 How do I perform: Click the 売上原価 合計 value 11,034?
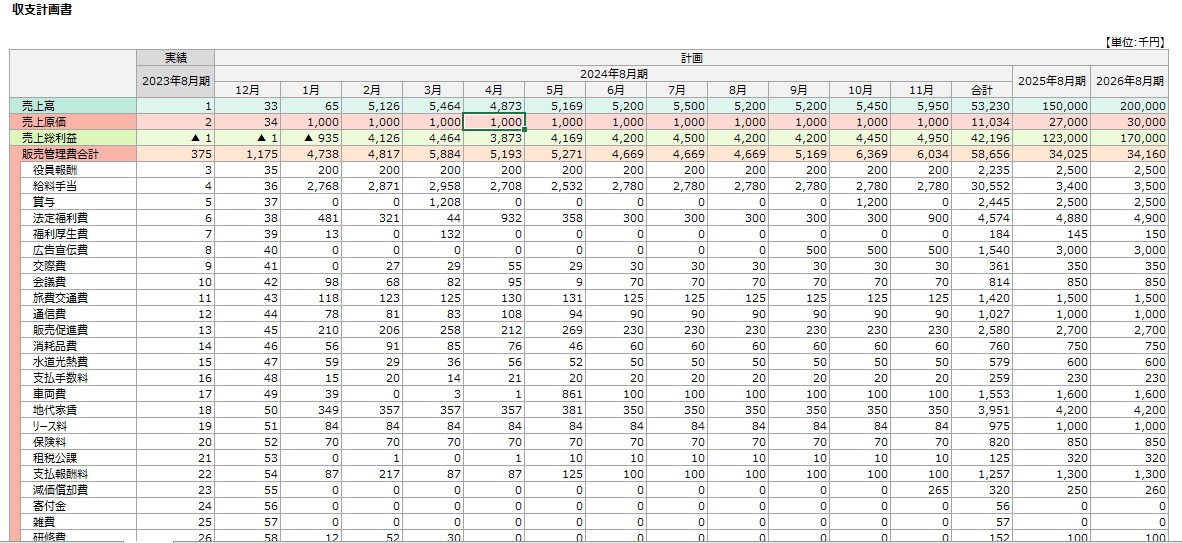pyautogui.click(x=981, y=122)
